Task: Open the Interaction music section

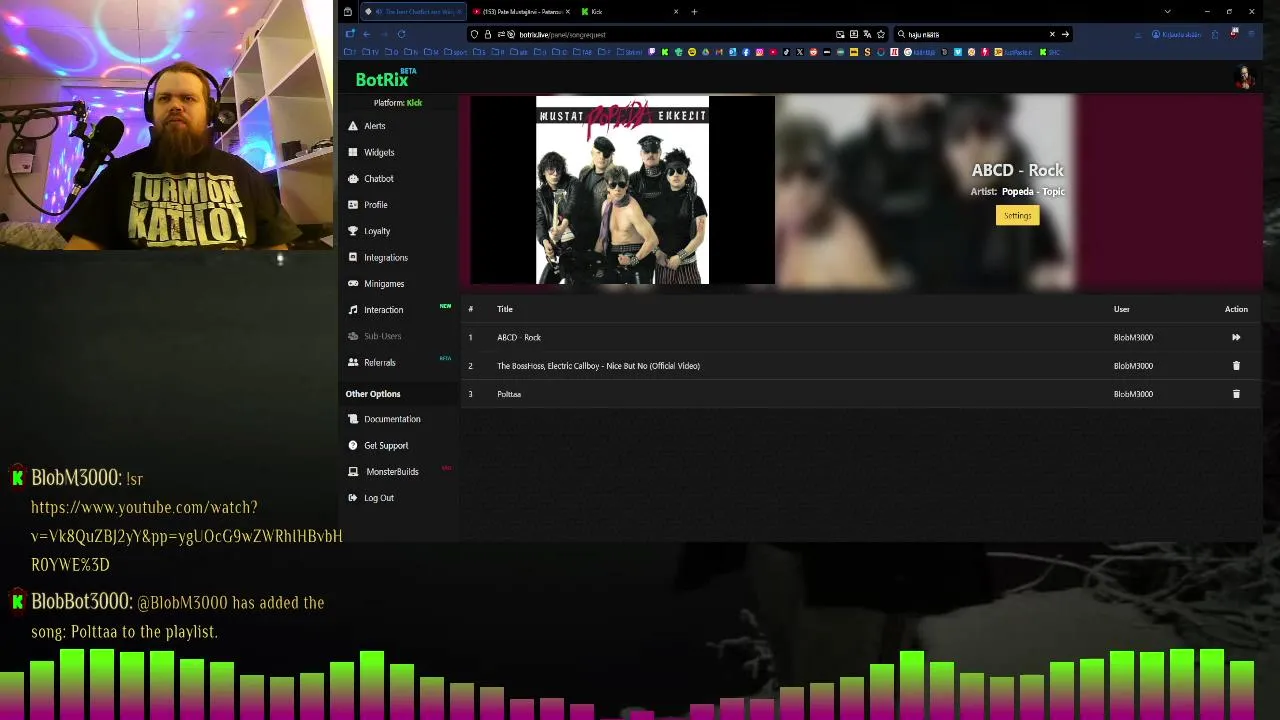Action: pos(375,310)
